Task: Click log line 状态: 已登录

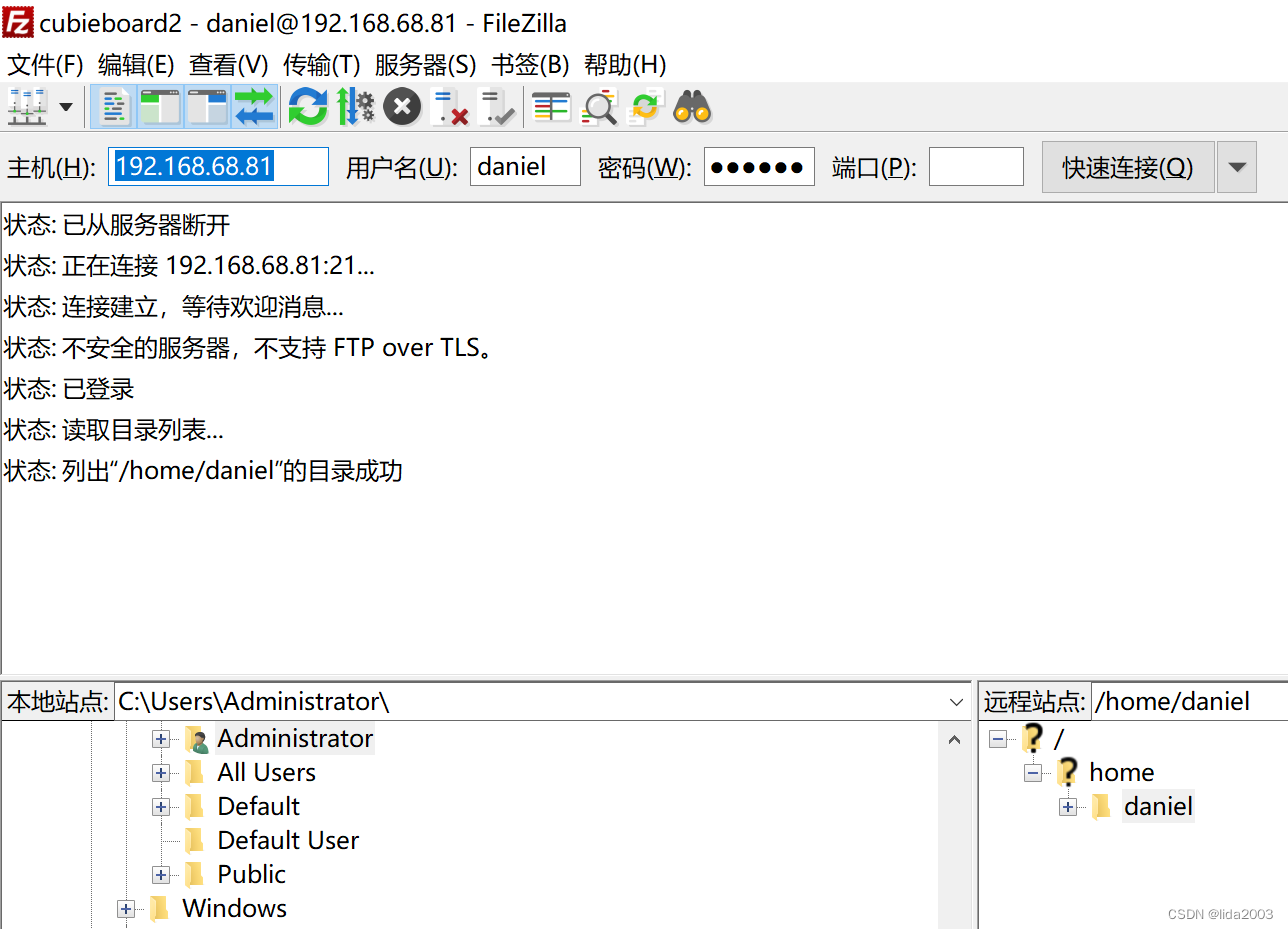Action: [x=69, y=389]
